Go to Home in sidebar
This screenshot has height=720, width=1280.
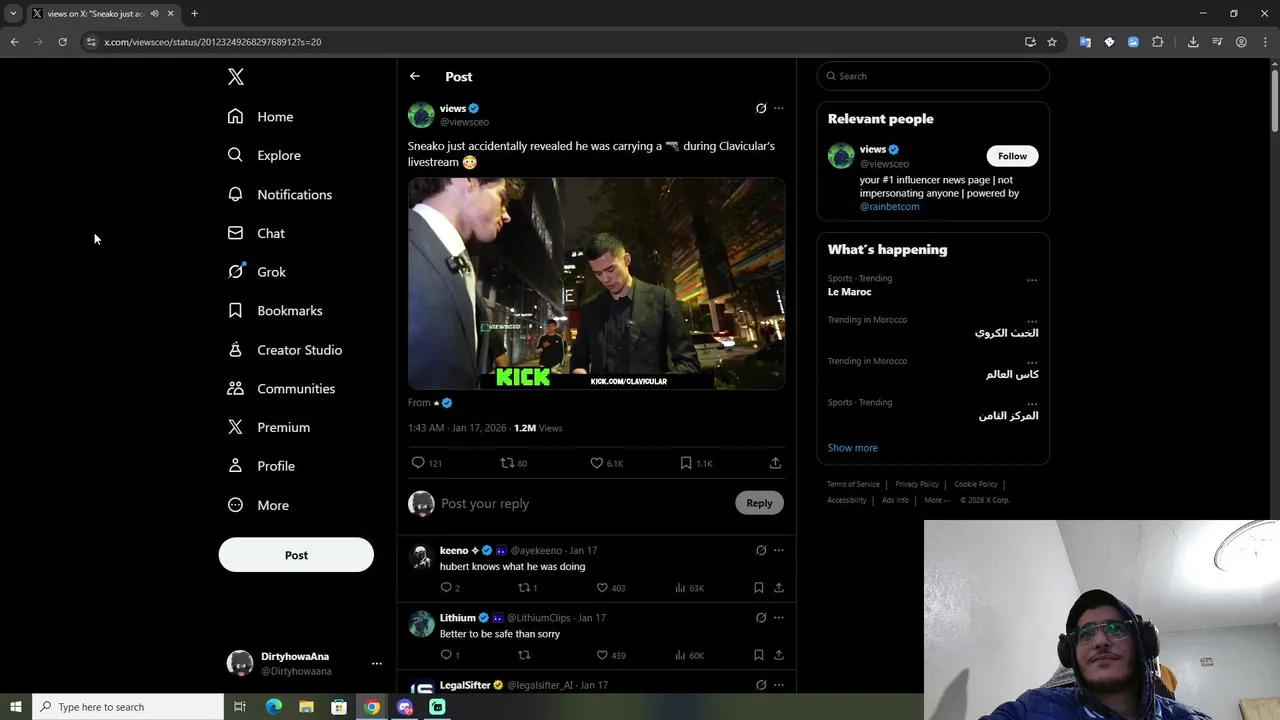[260, 117]
